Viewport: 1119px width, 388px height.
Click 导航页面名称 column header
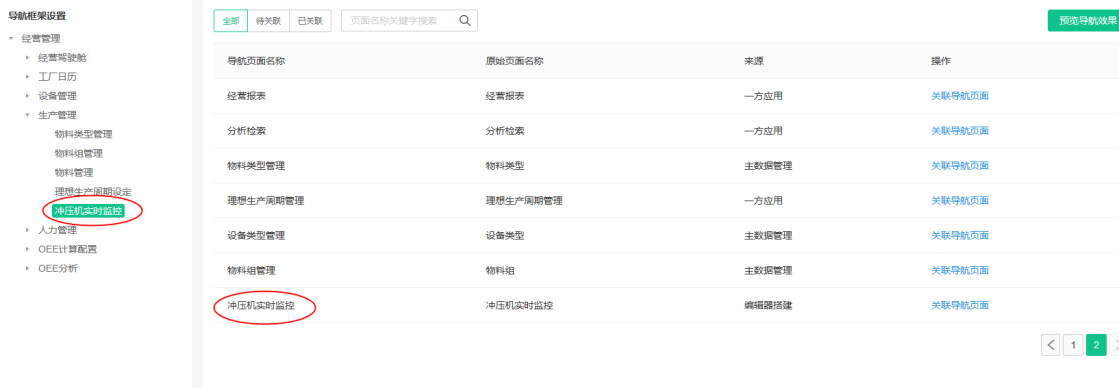click(x=256, y=61)
